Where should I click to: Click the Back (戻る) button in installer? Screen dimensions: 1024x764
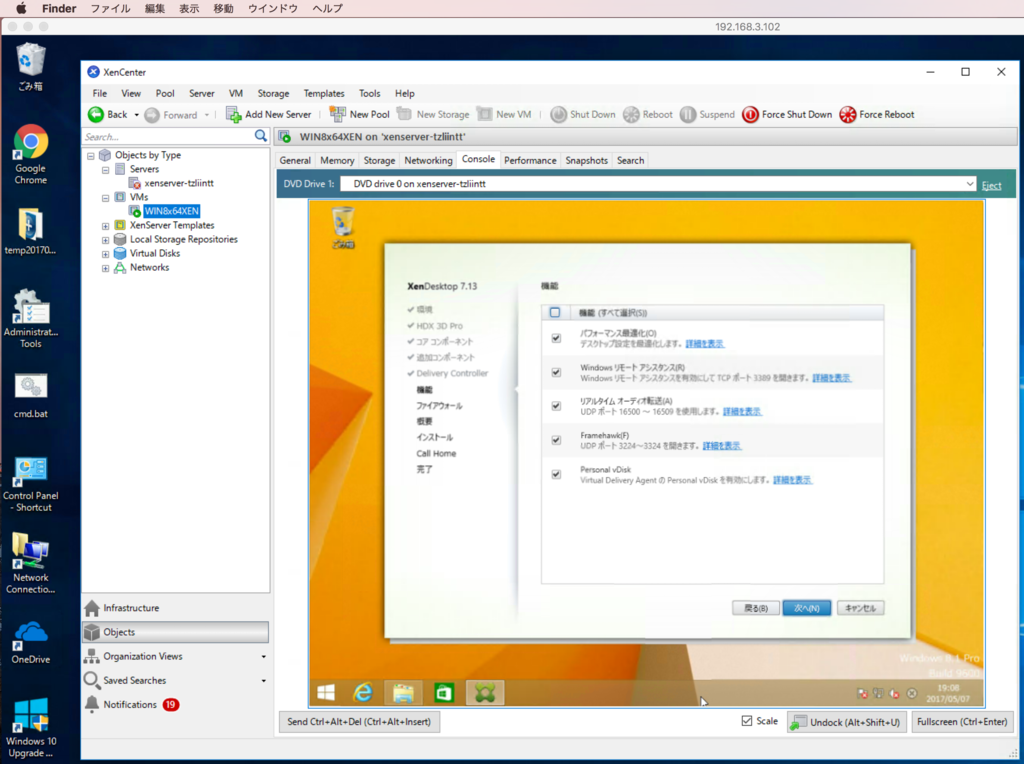pos(756,608)
